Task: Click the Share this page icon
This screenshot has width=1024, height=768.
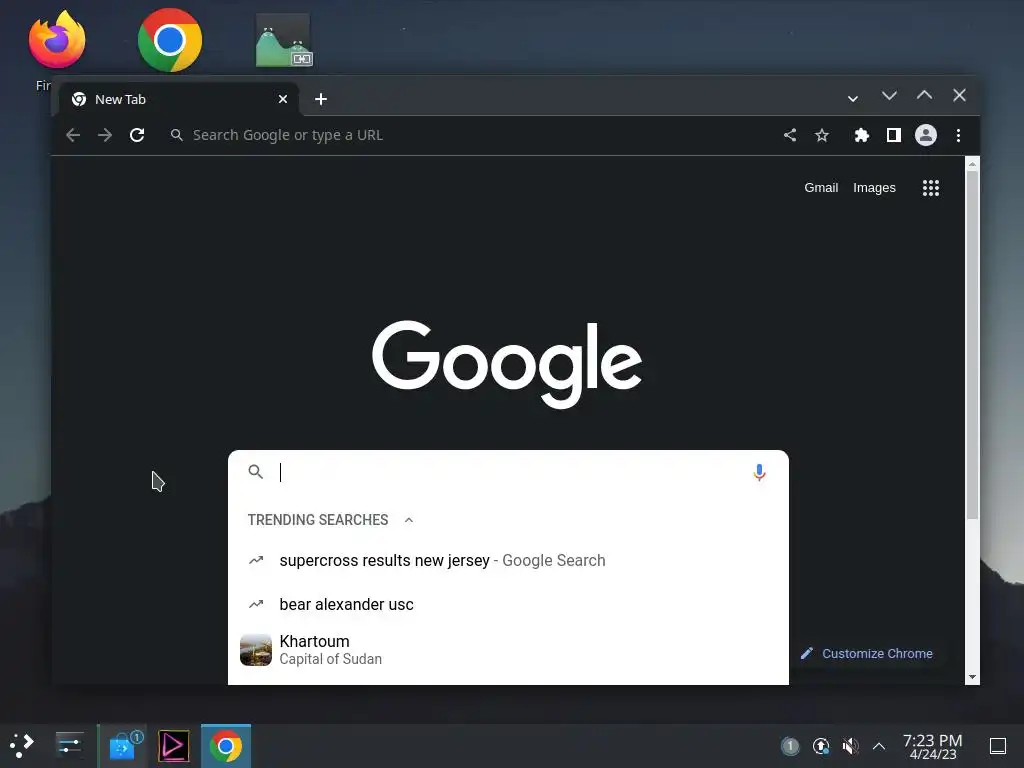Action: click(x=790, y=135)
